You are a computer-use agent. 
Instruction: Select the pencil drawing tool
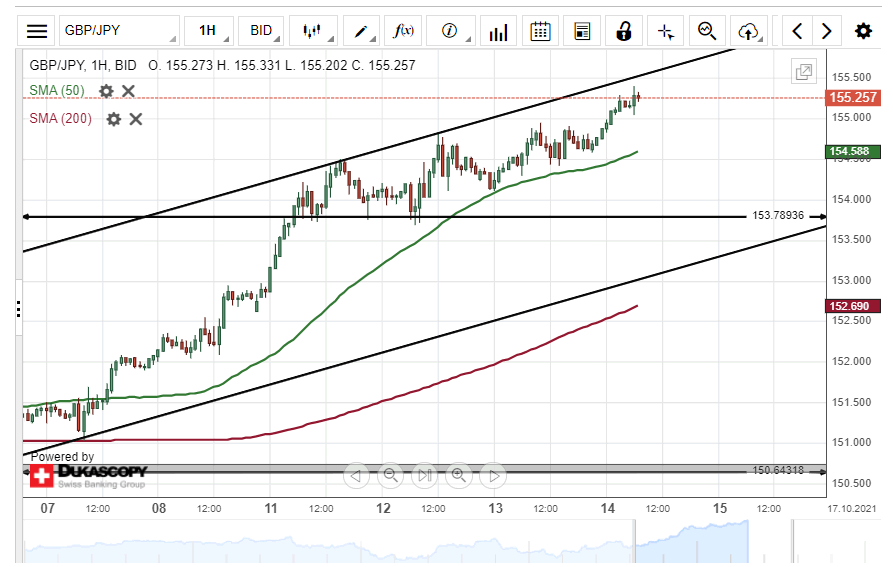[361, 31]
